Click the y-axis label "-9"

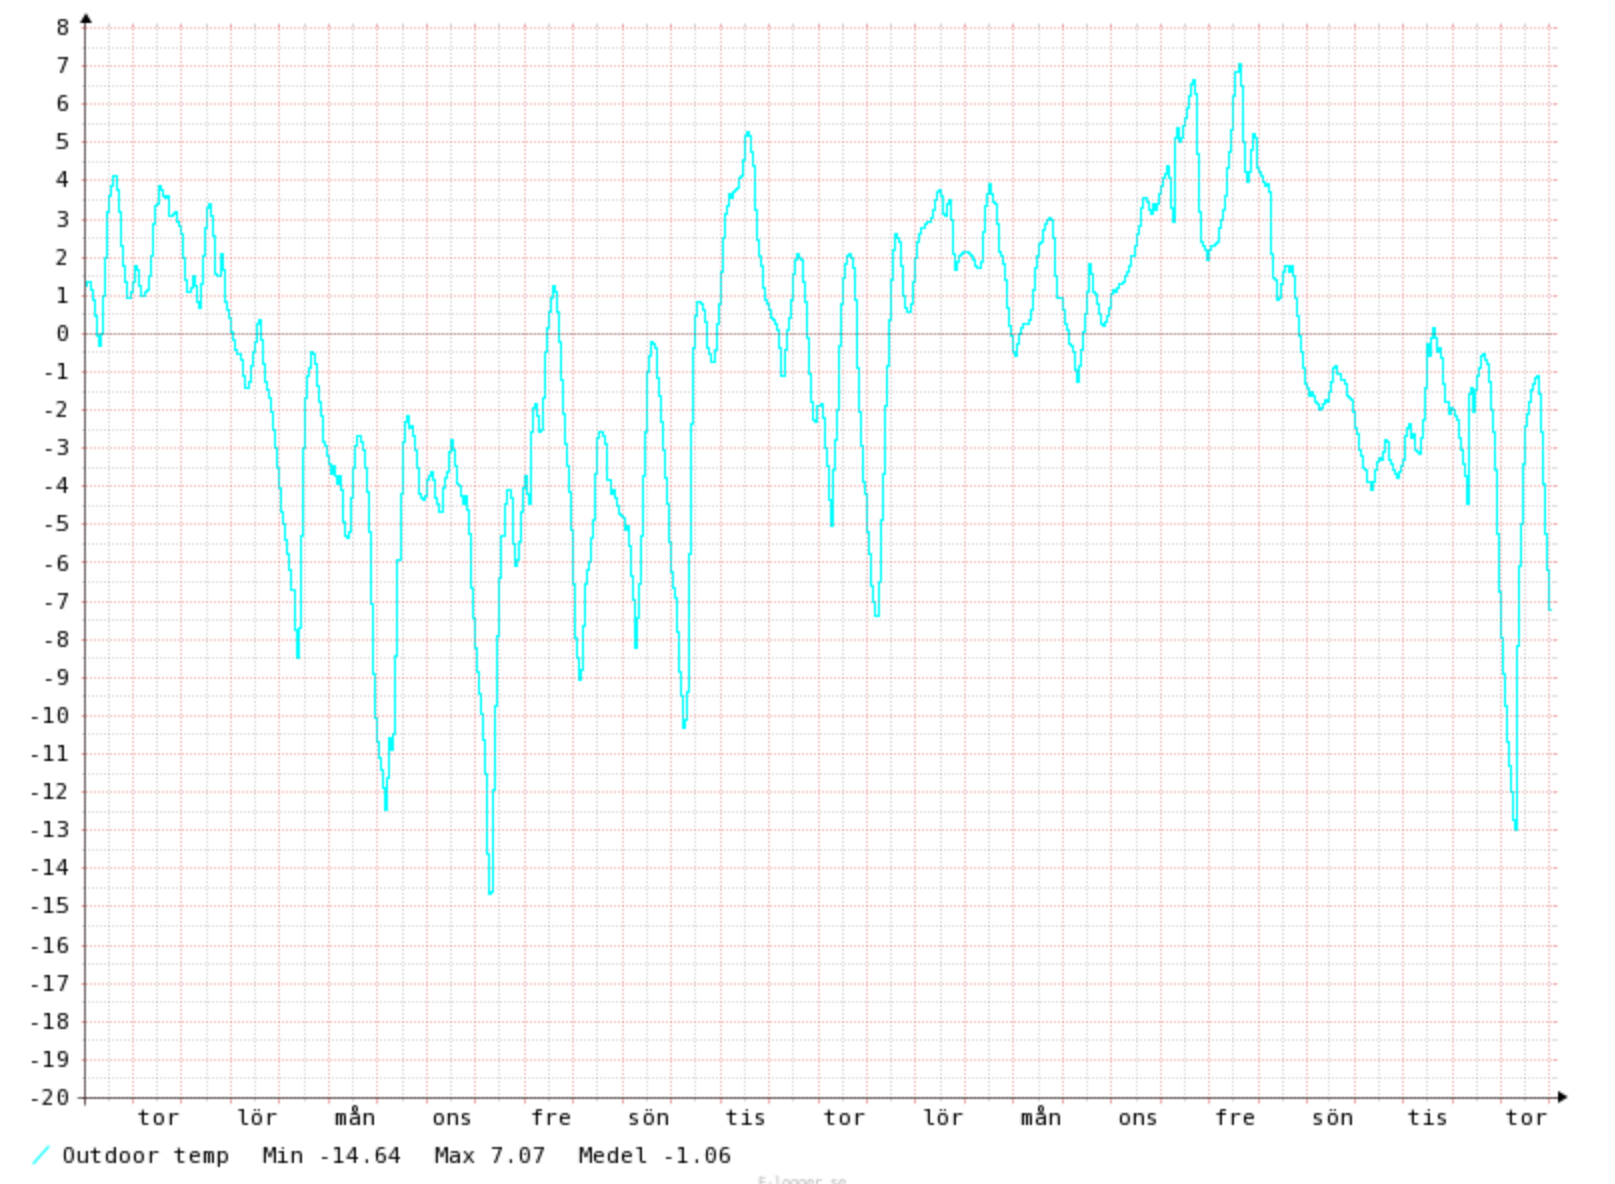click(x=56, y=677)
